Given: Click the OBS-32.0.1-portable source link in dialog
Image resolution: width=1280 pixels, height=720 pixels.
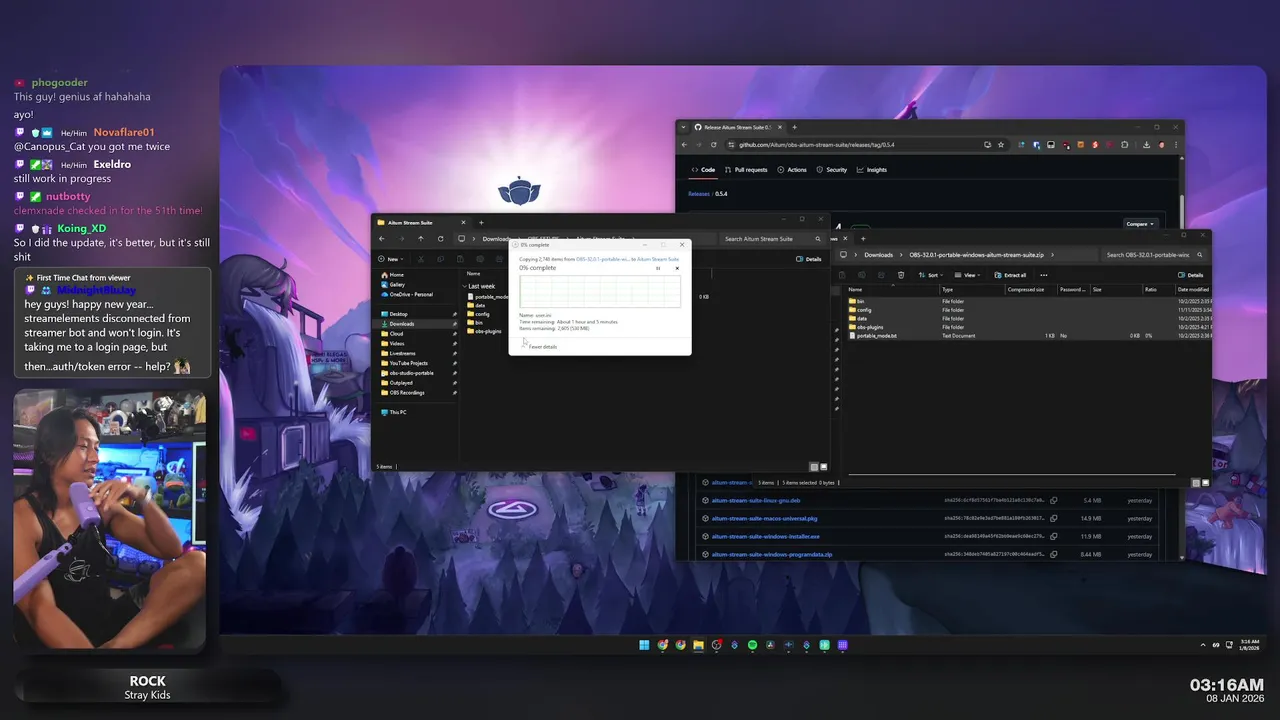Looking at the screenshot, I should tap(602, 259).
